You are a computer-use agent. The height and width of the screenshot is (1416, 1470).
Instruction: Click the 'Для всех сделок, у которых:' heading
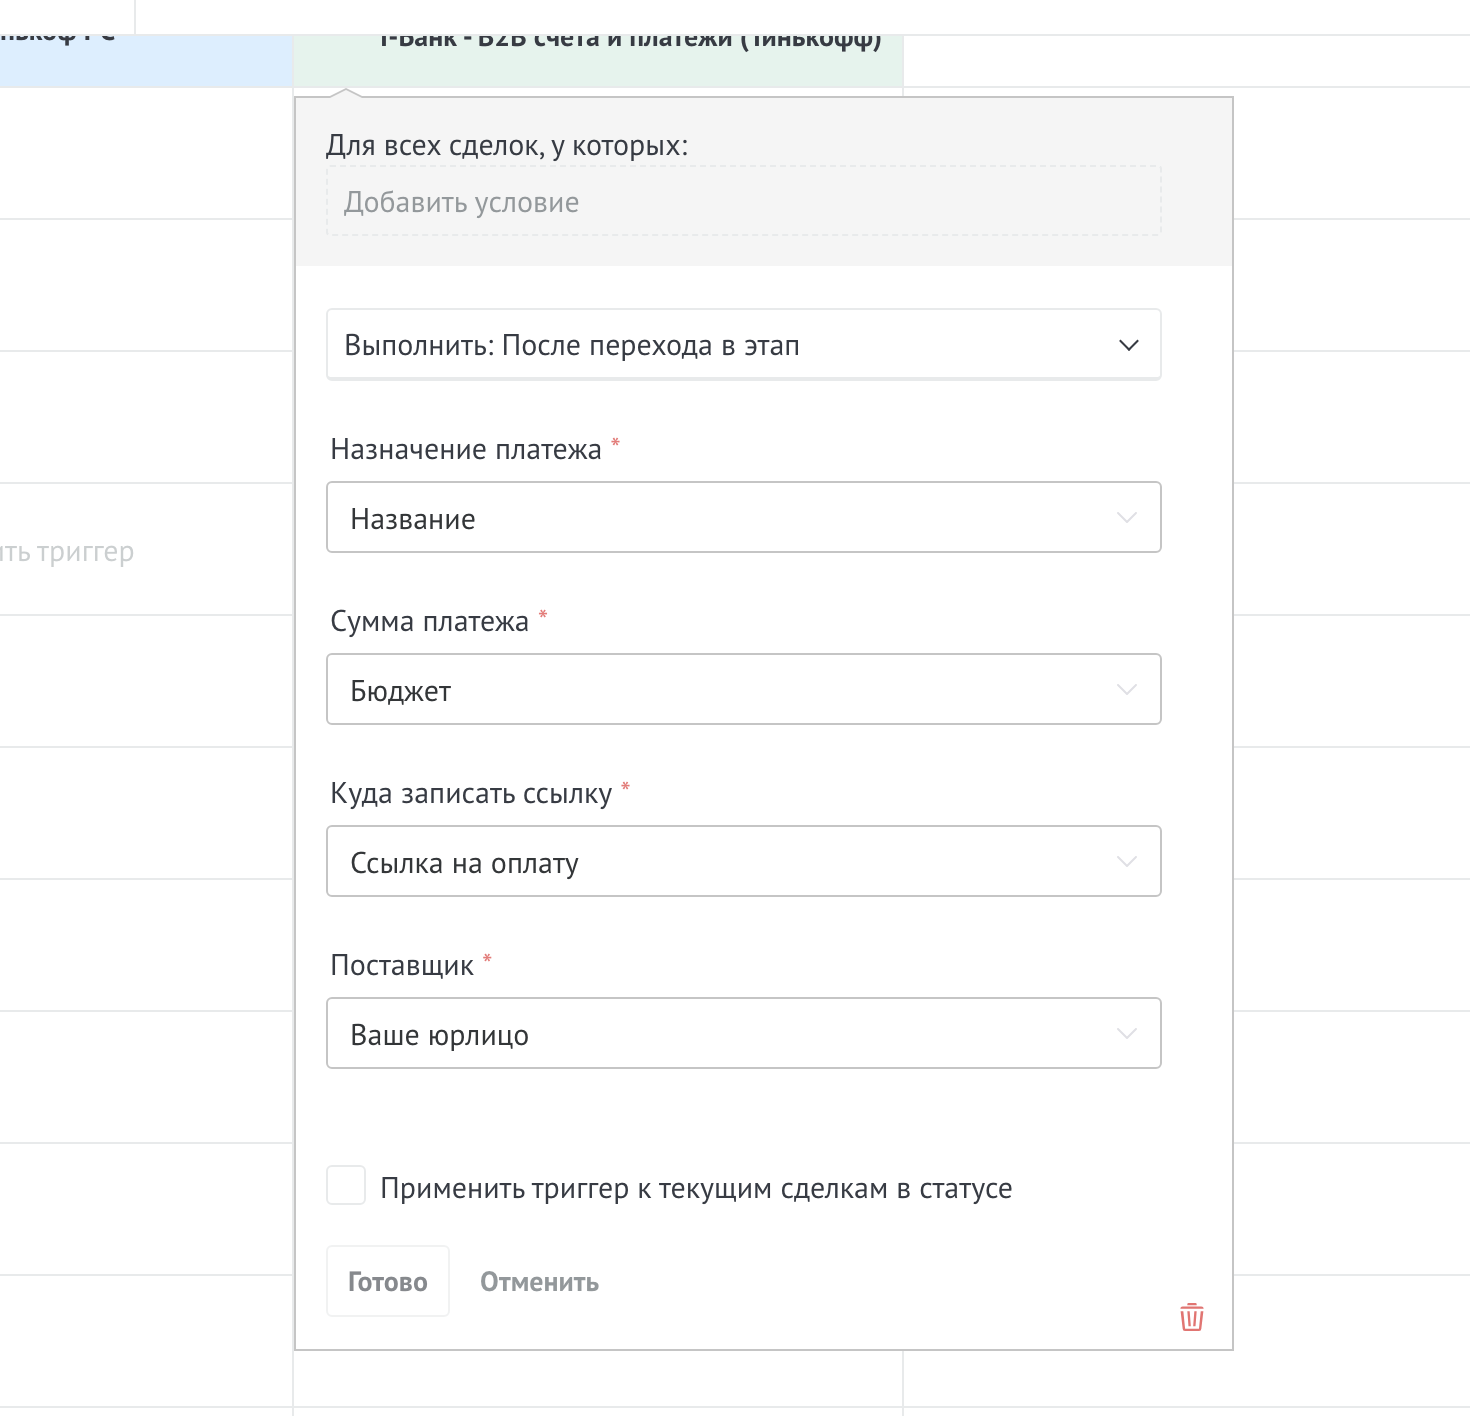[507, 146]
